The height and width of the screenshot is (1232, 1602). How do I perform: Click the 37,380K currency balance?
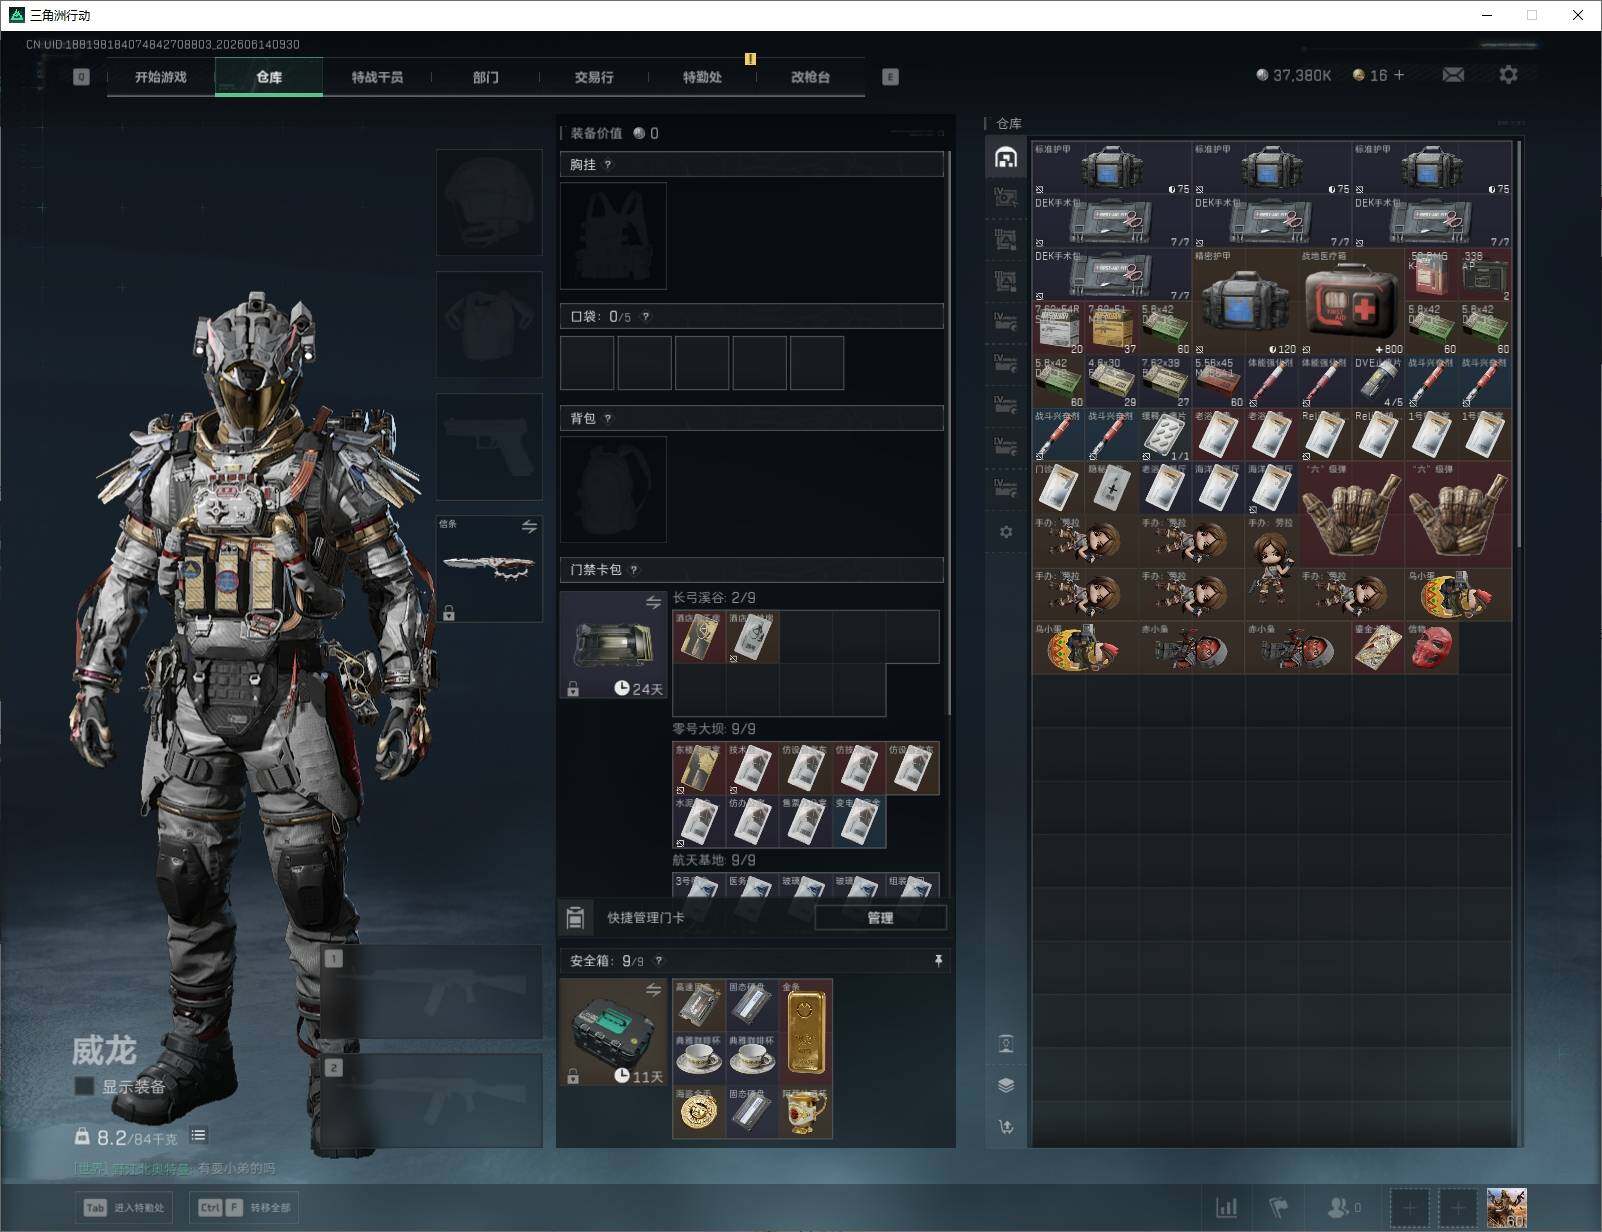click(x=1294, y=75)
